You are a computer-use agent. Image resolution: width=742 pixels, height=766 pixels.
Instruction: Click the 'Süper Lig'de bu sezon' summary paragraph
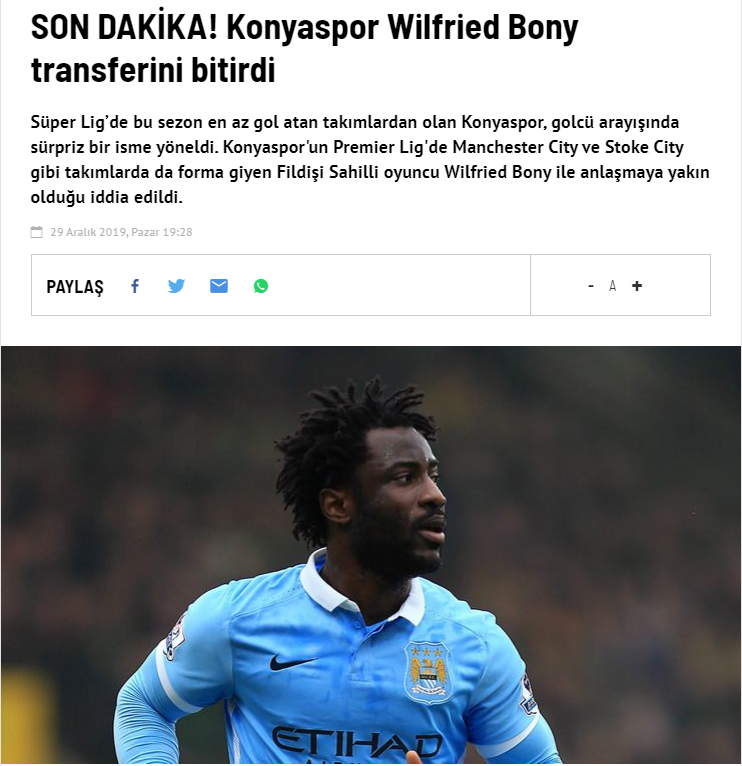click(370, 159)
